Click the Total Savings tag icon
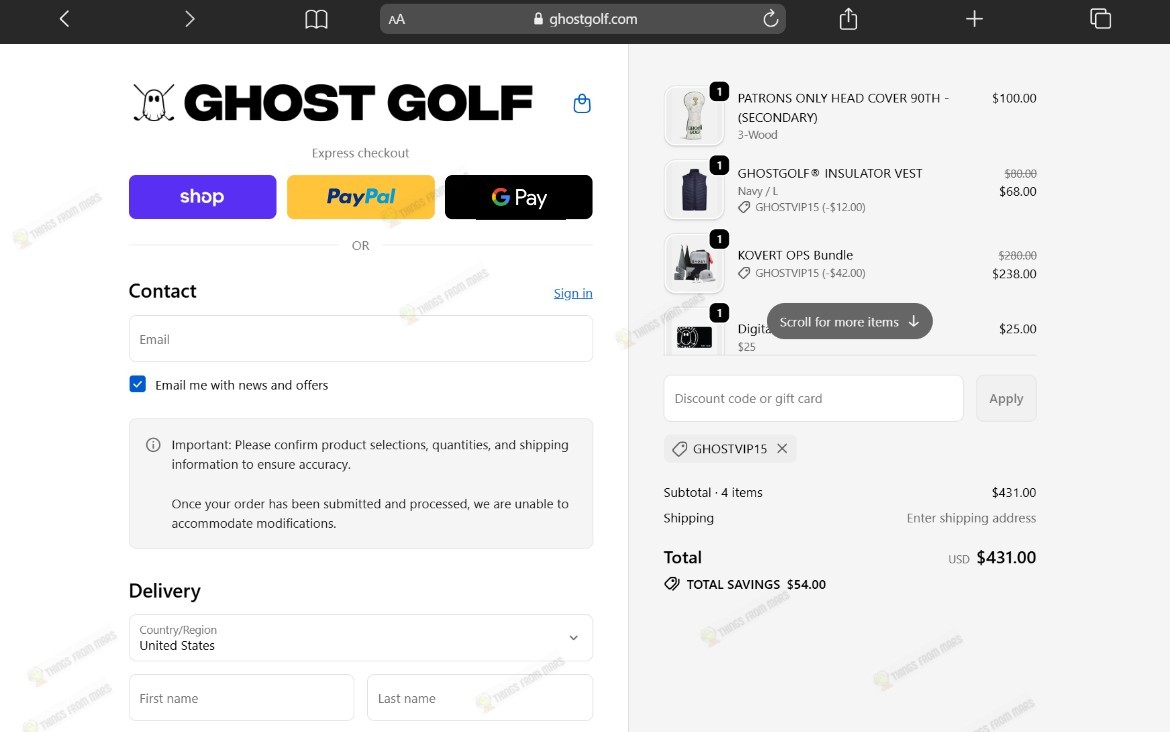 [x=672, y=584]
